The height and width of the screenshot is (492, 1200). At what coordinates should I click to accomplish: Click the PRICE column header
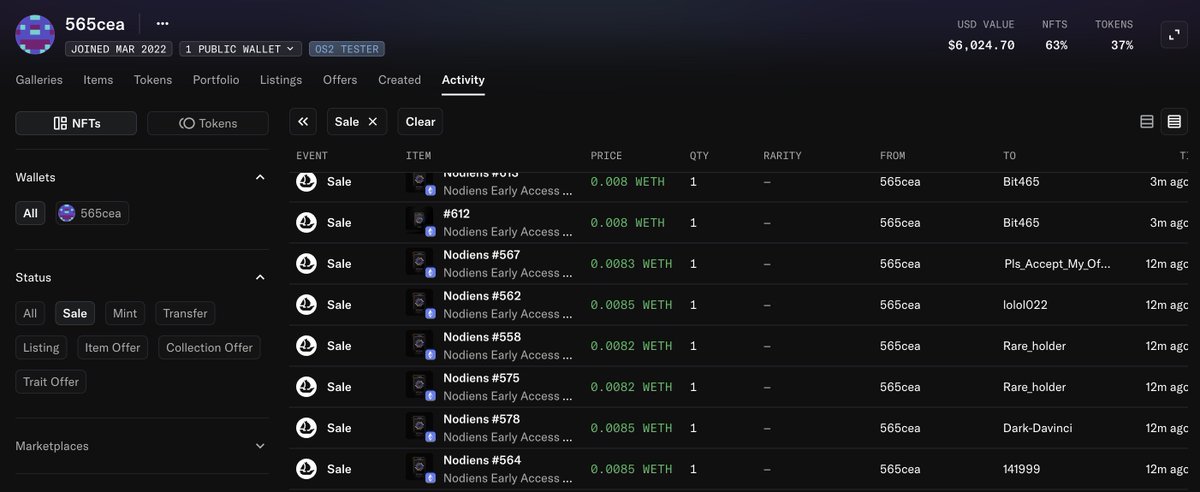point(606,156)
